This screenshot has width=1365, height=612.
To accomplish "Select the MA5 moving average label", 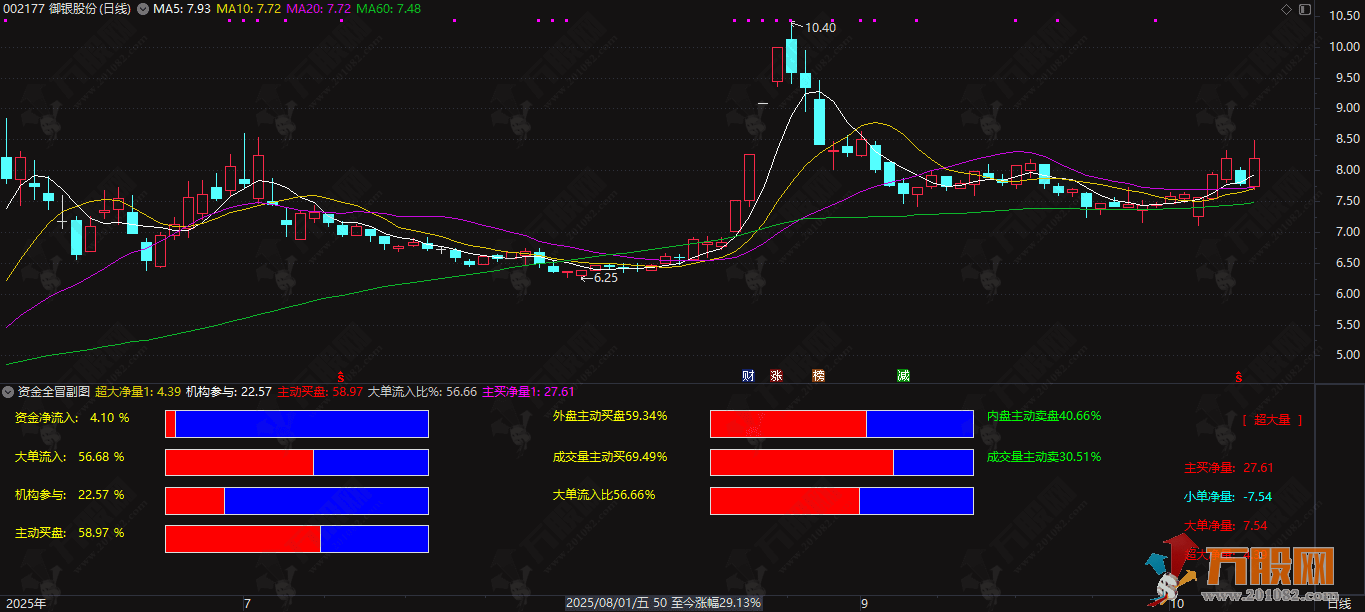I will 181,9.
